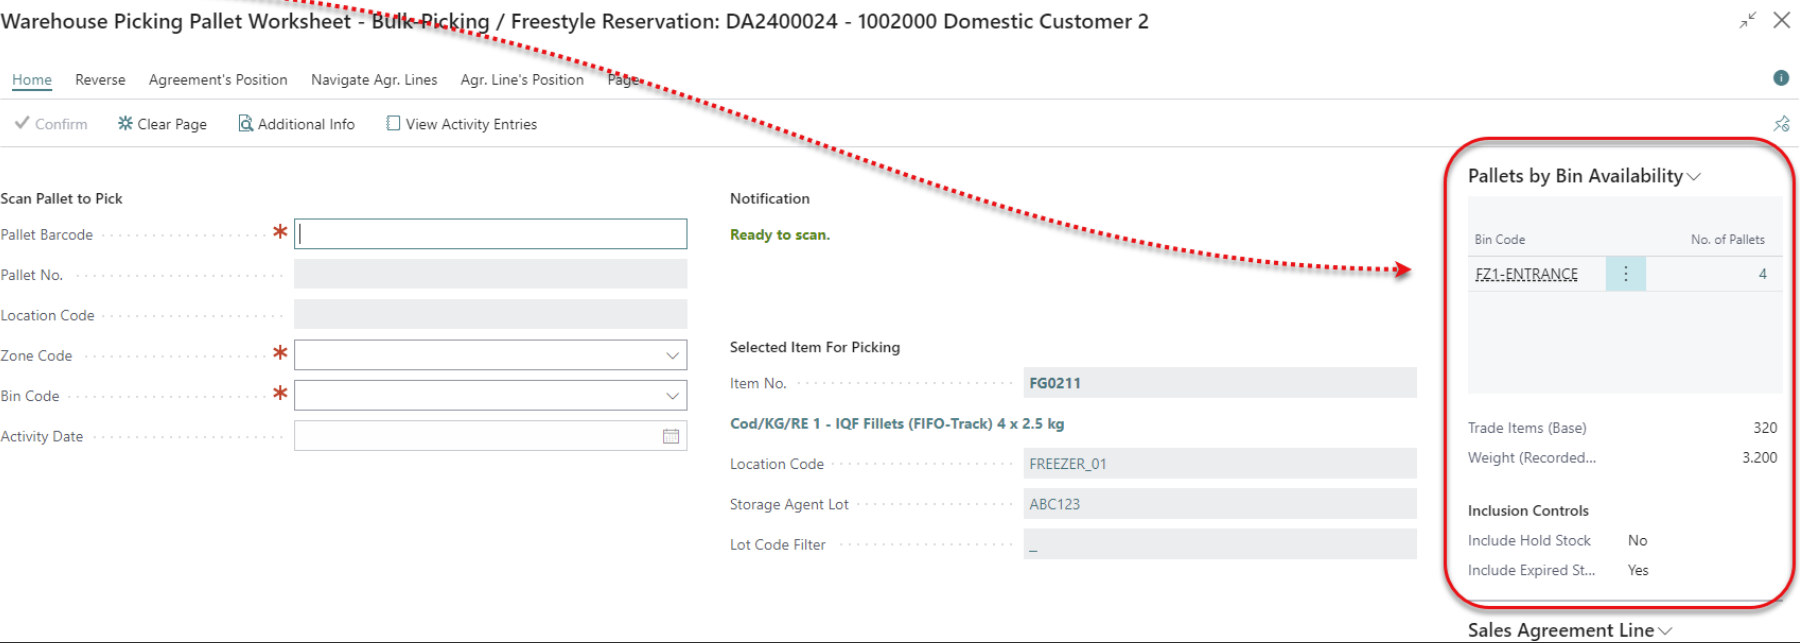Expand the Bin Code dropdown
This screenshot has height=643, width=1800.
(672, 396)
